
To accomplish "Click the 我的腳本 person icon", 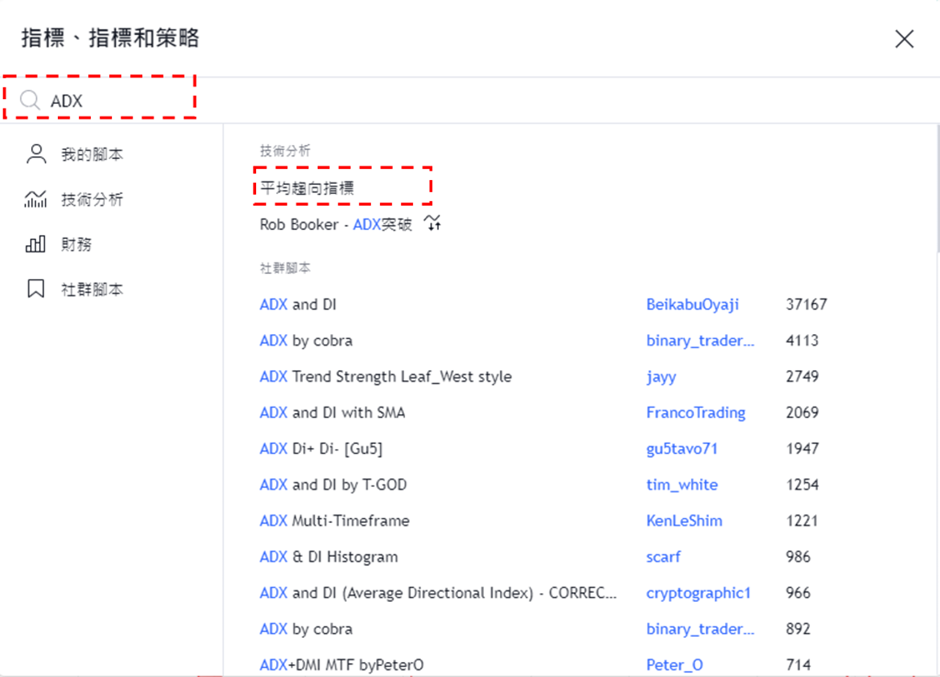I will pyautogui.click(x=36, y=154).
